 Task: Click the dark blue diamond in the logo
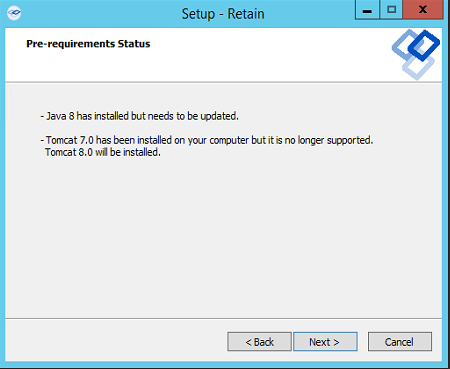(424, 45)
